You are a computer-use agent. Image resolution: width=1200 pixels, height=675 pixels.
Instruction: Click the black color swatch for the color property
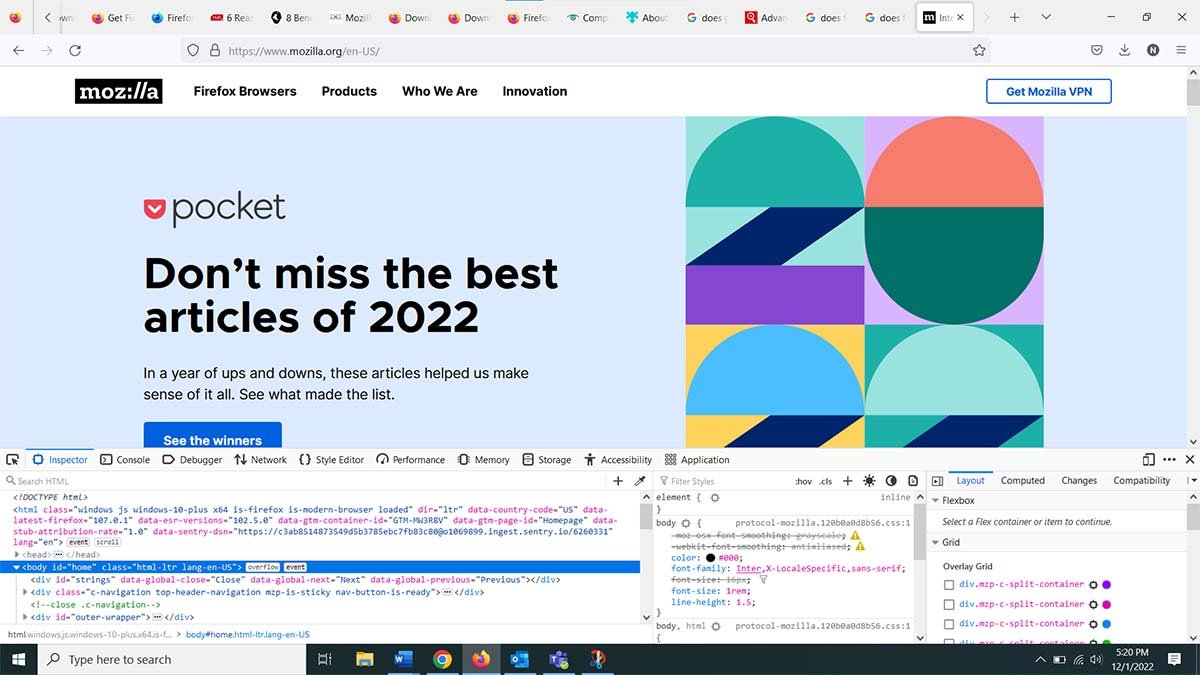point(711,558)
